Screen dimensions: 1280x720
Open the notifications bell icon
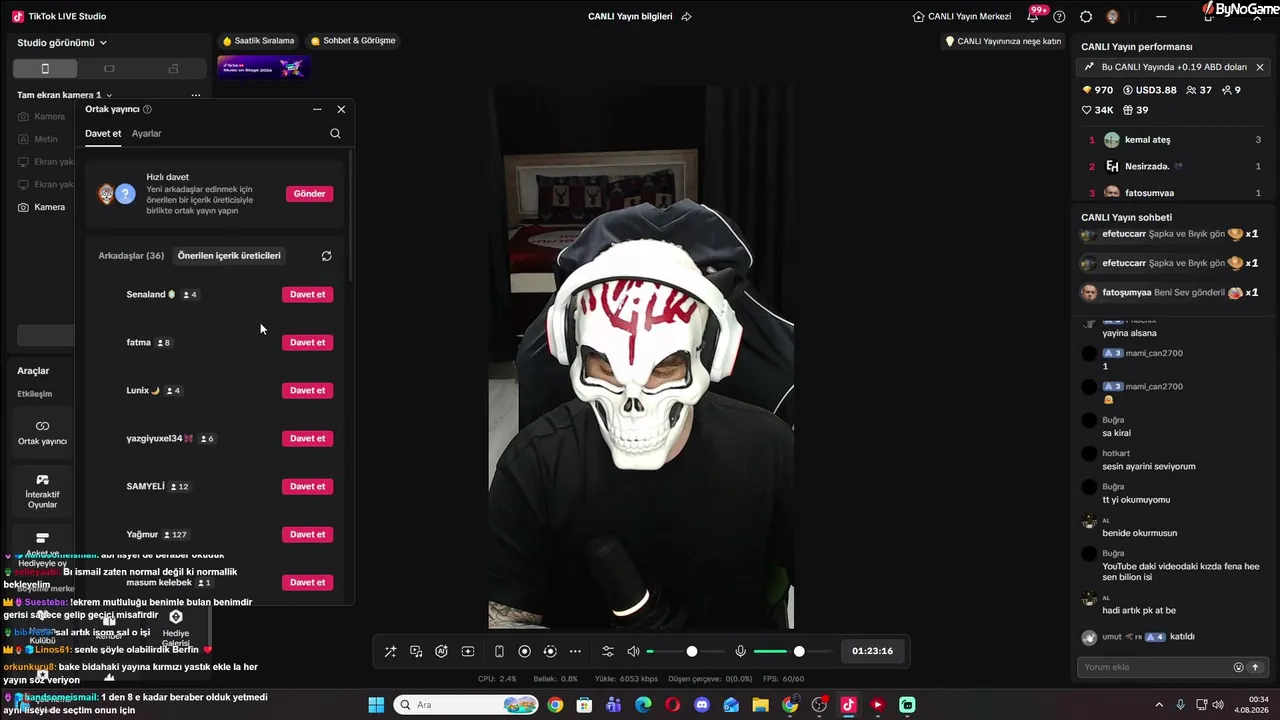(x=1033, y=16)
